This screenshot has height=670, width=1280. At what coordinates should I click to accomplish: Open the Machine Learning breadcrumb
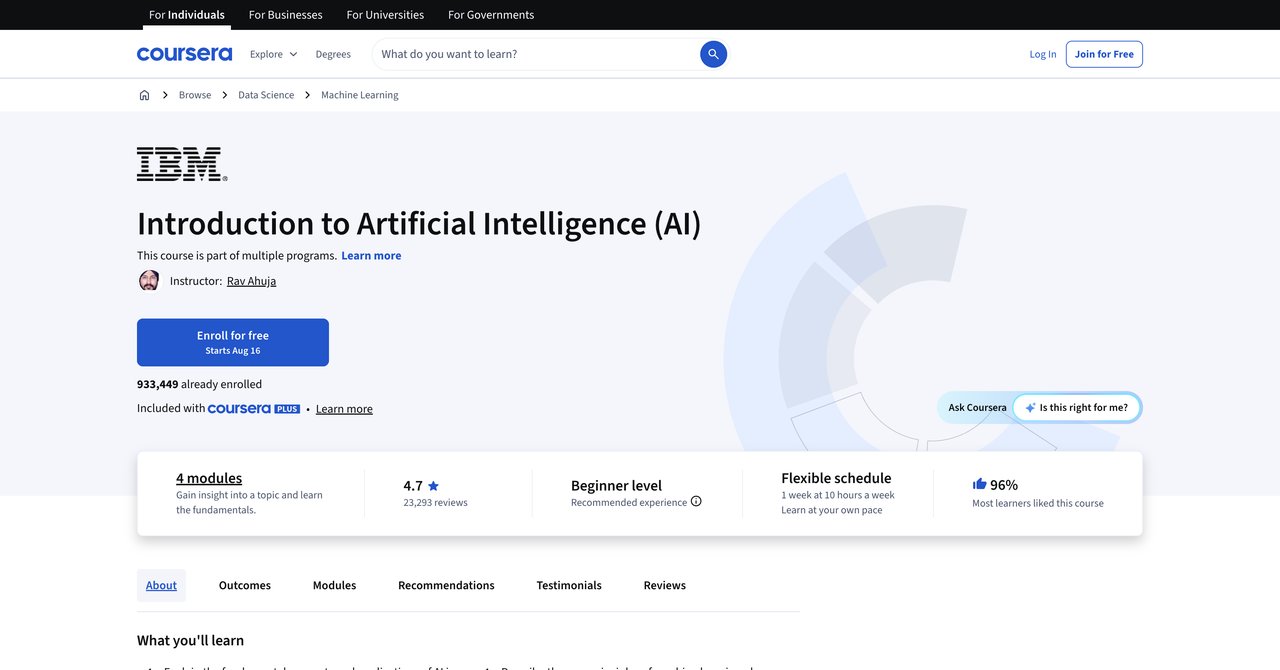pos(360,95)
